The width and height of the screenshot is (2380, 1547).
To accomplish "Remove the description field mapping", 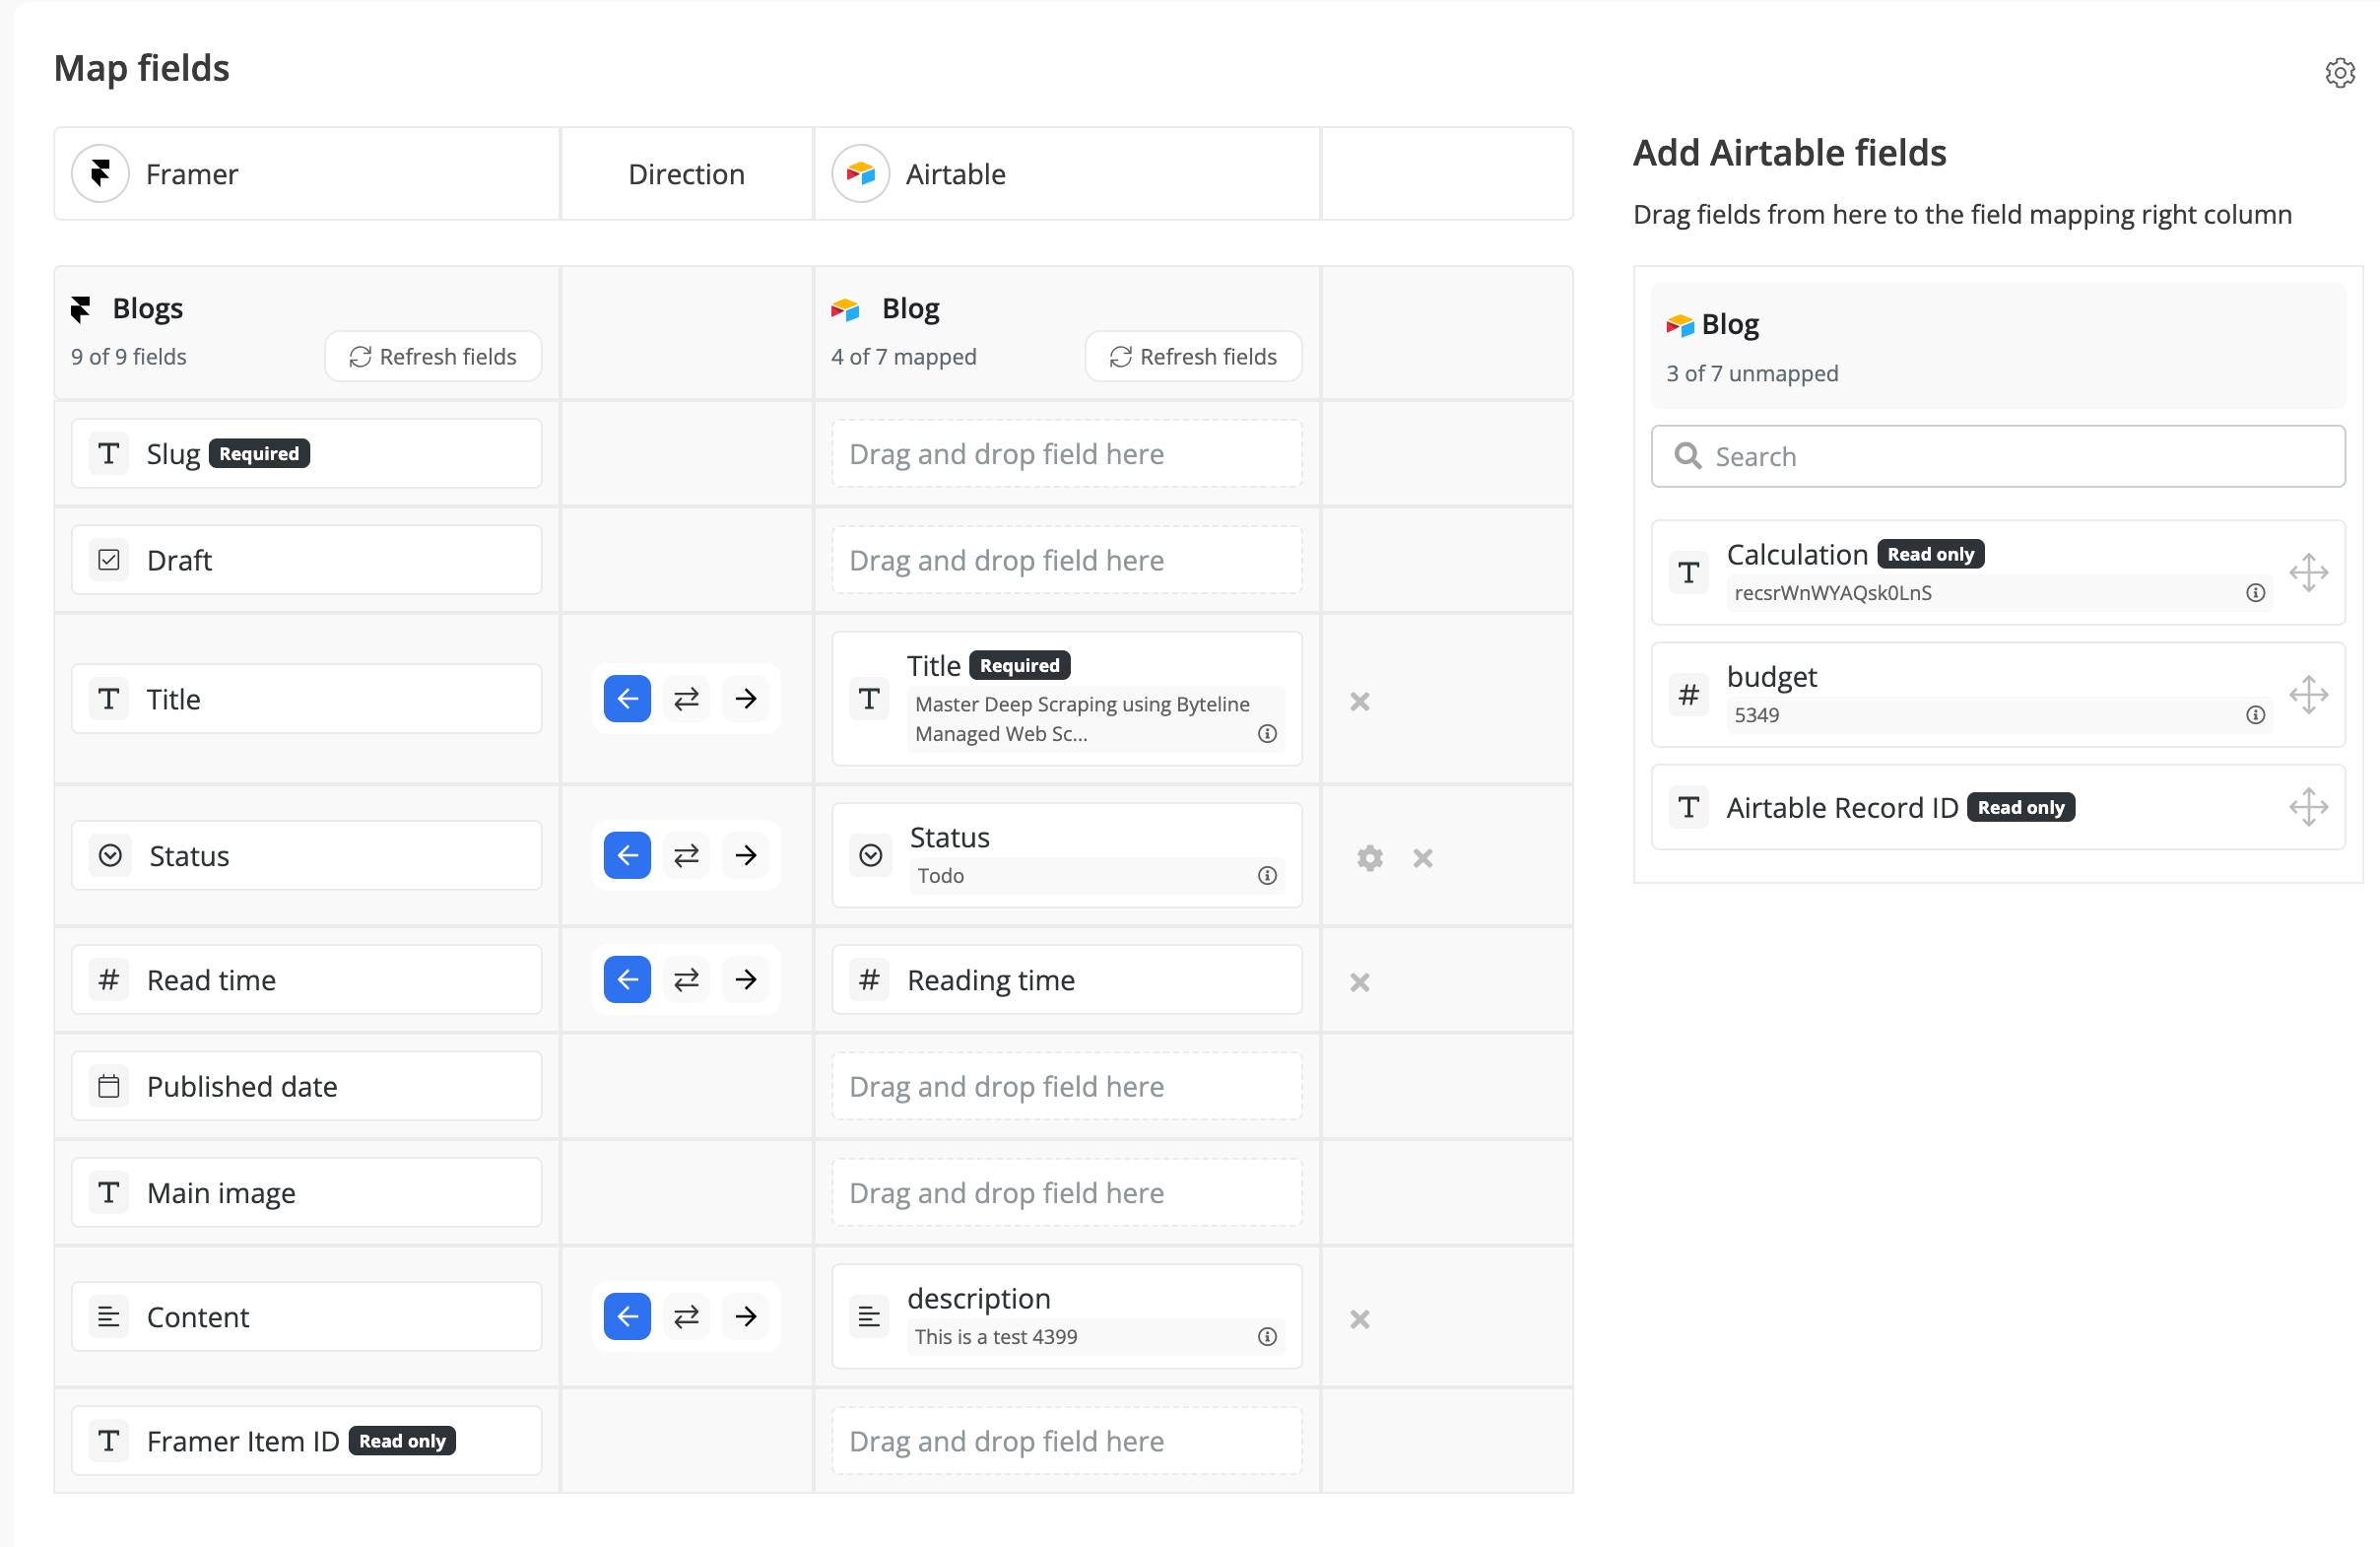I will click(x=1359, y=1319).
